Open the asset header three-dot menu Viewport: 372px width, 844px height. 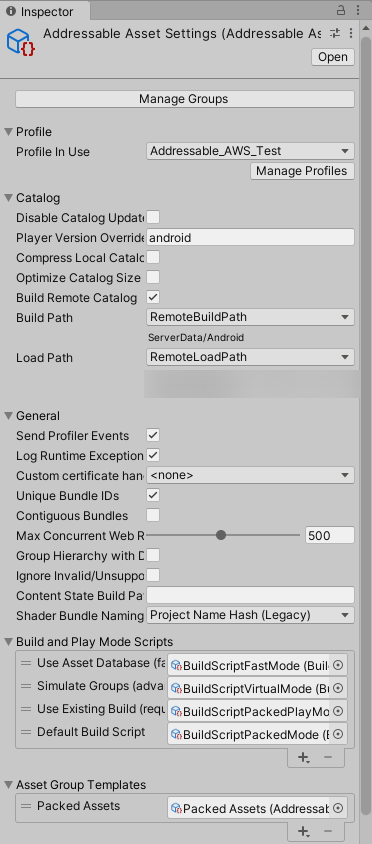351,33
